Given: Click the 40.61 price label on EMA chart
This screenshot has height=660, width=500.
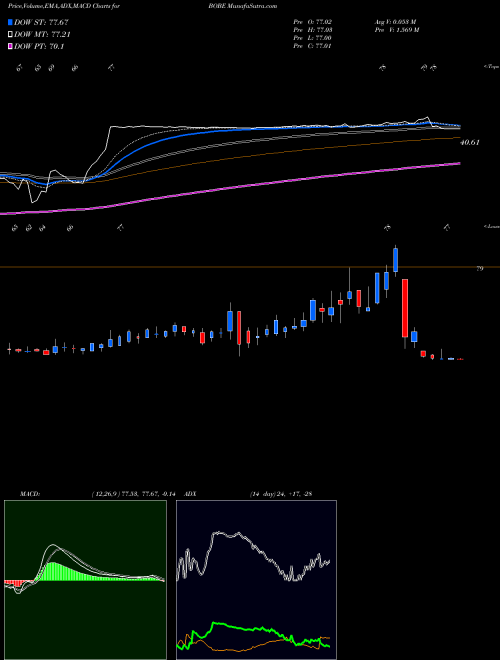Looking at the screenshot, I should coord(470,143).
